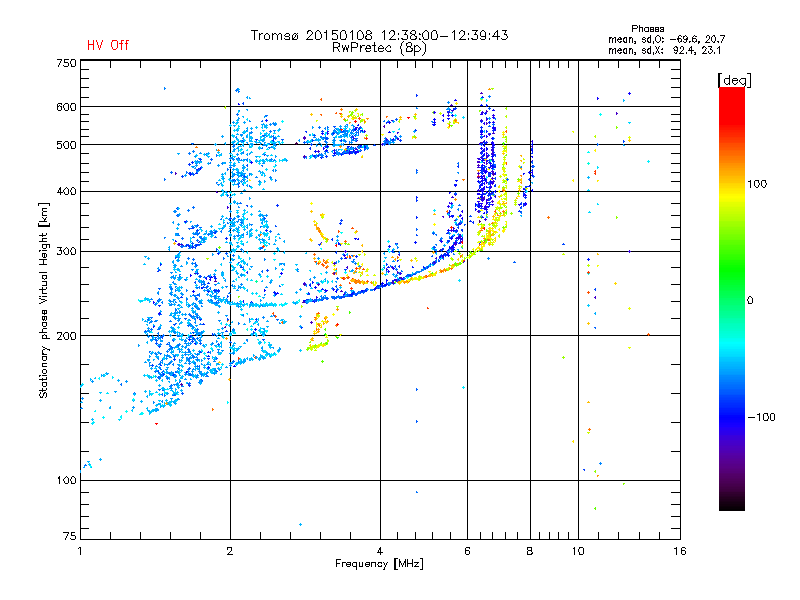Click the x-axis label '10'

point(578,551)
